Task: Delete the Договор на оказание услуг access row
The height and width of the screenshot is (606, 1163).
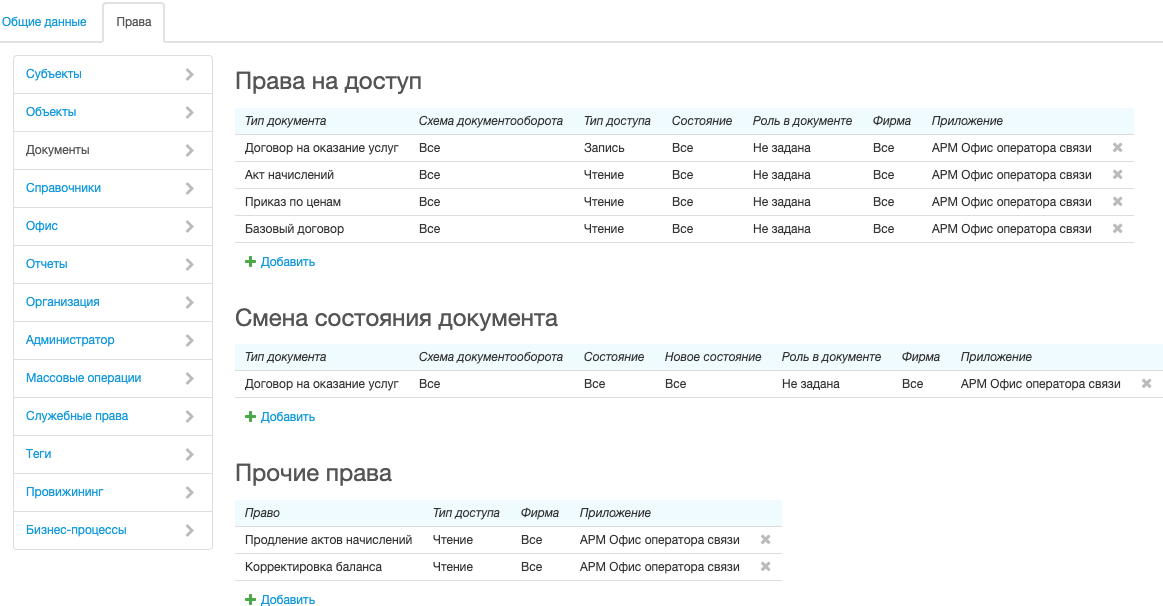Action: pyautogui.click(x=1117, y=148)
